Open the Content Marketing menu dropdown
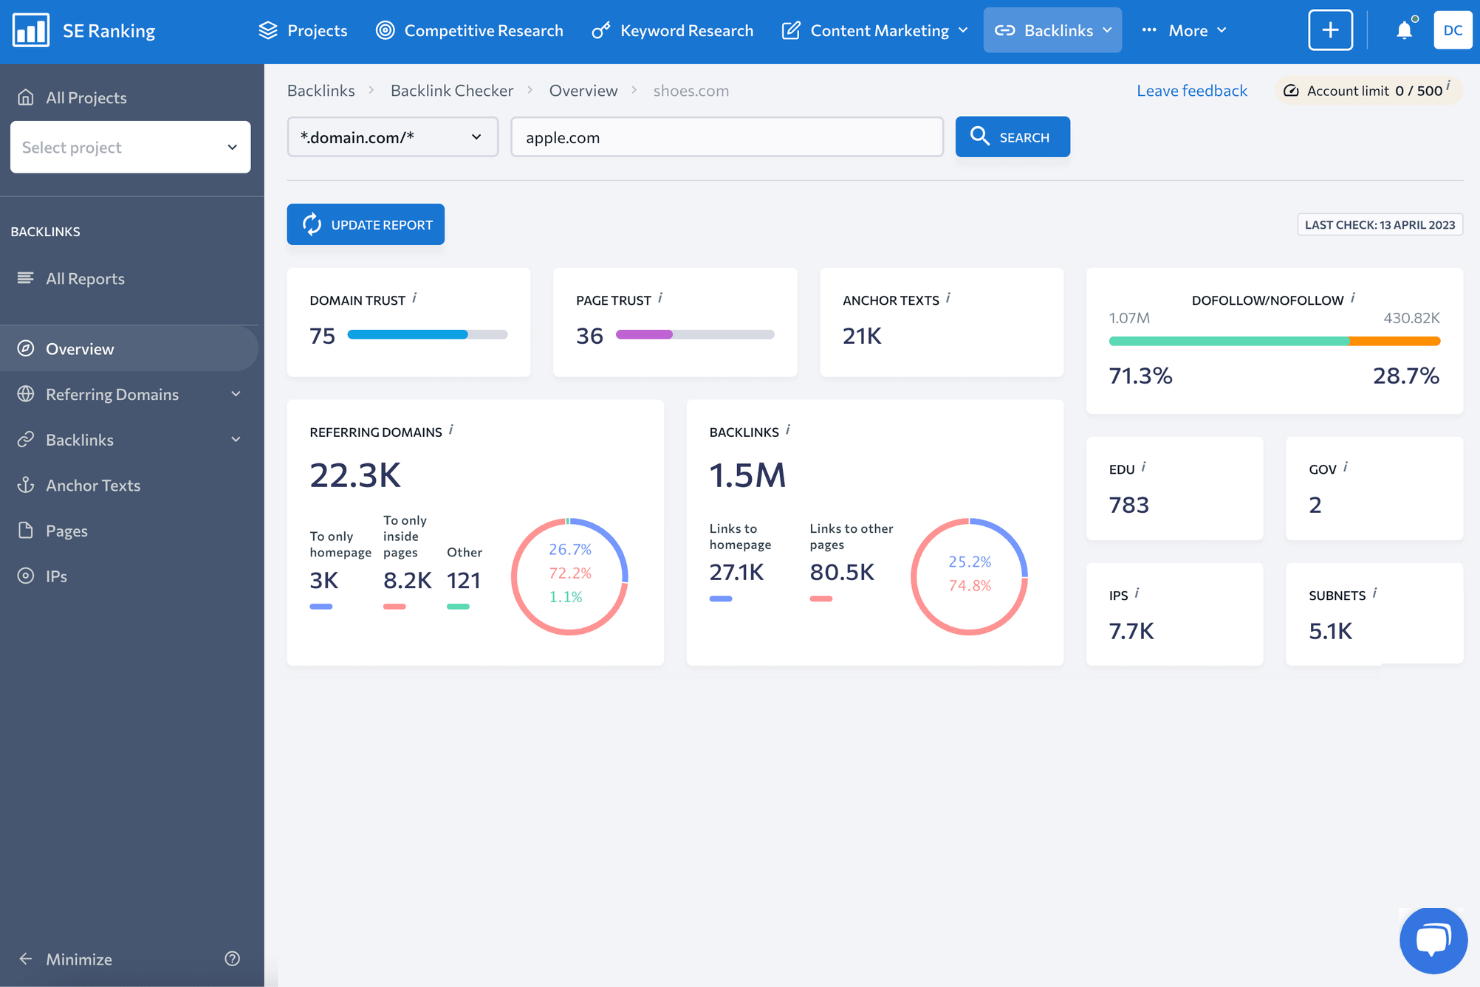1480x987 pixels. [x=875, y=30]
